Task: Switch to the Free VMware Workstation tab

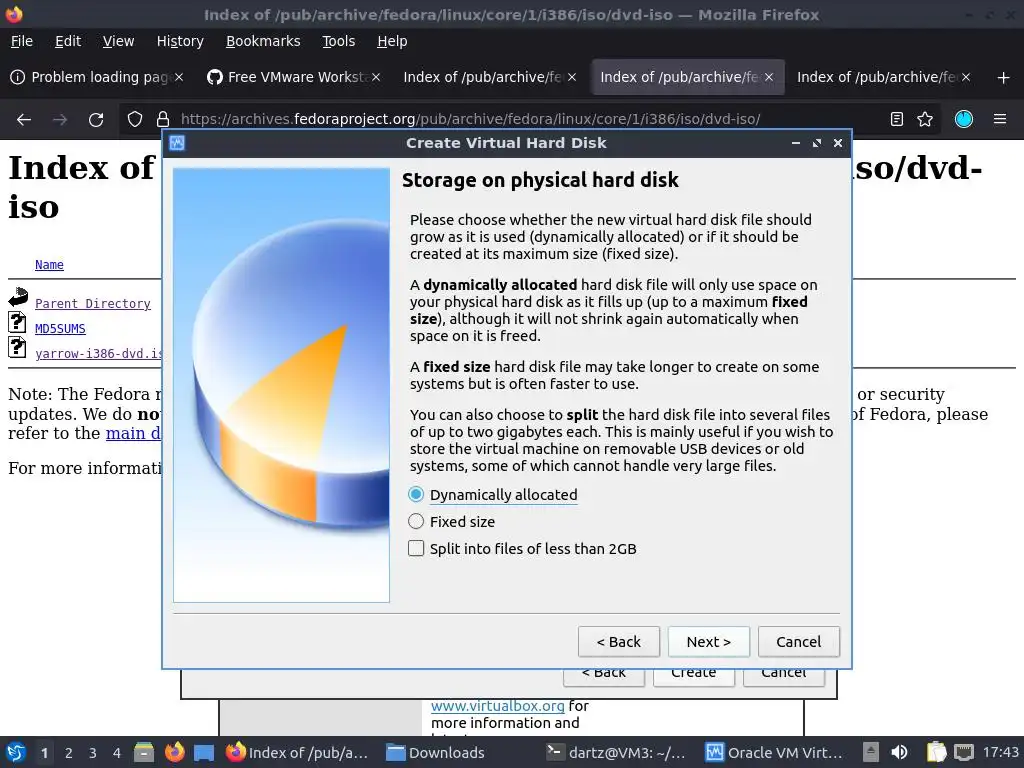Action: (x=294, y=77)
